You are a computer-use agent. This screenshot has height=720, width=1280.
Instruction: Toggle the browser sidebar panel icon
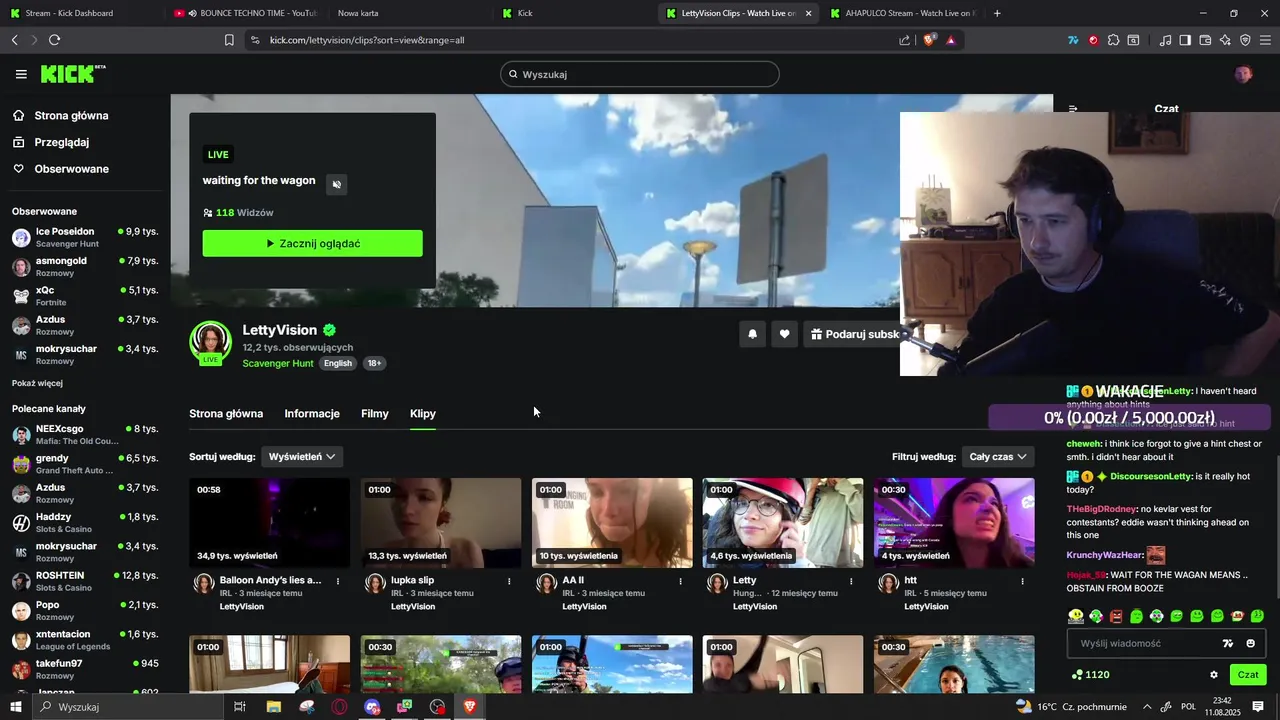click(x=1185, y=40)
